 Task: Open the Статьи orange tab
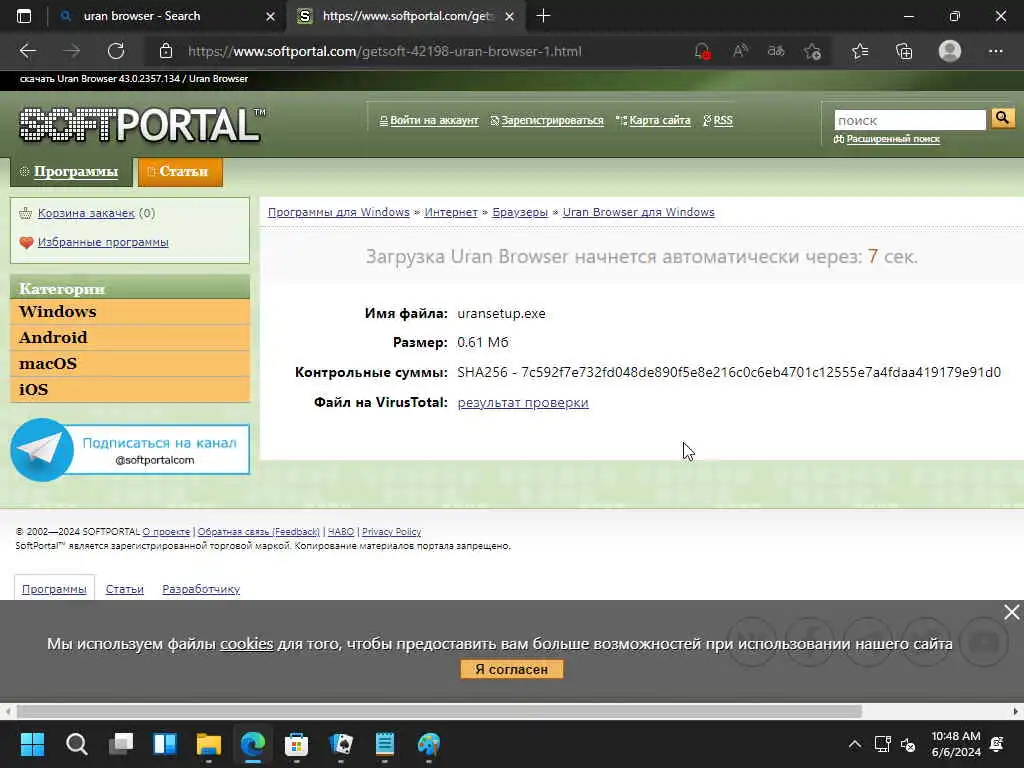click(x=180, y=172)
